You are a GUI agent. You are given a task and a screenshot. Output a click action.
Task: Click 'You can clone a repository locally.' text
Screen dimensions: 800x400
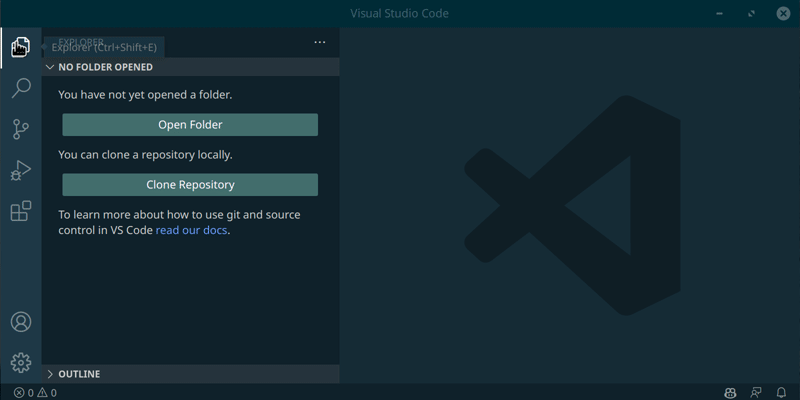145,155
